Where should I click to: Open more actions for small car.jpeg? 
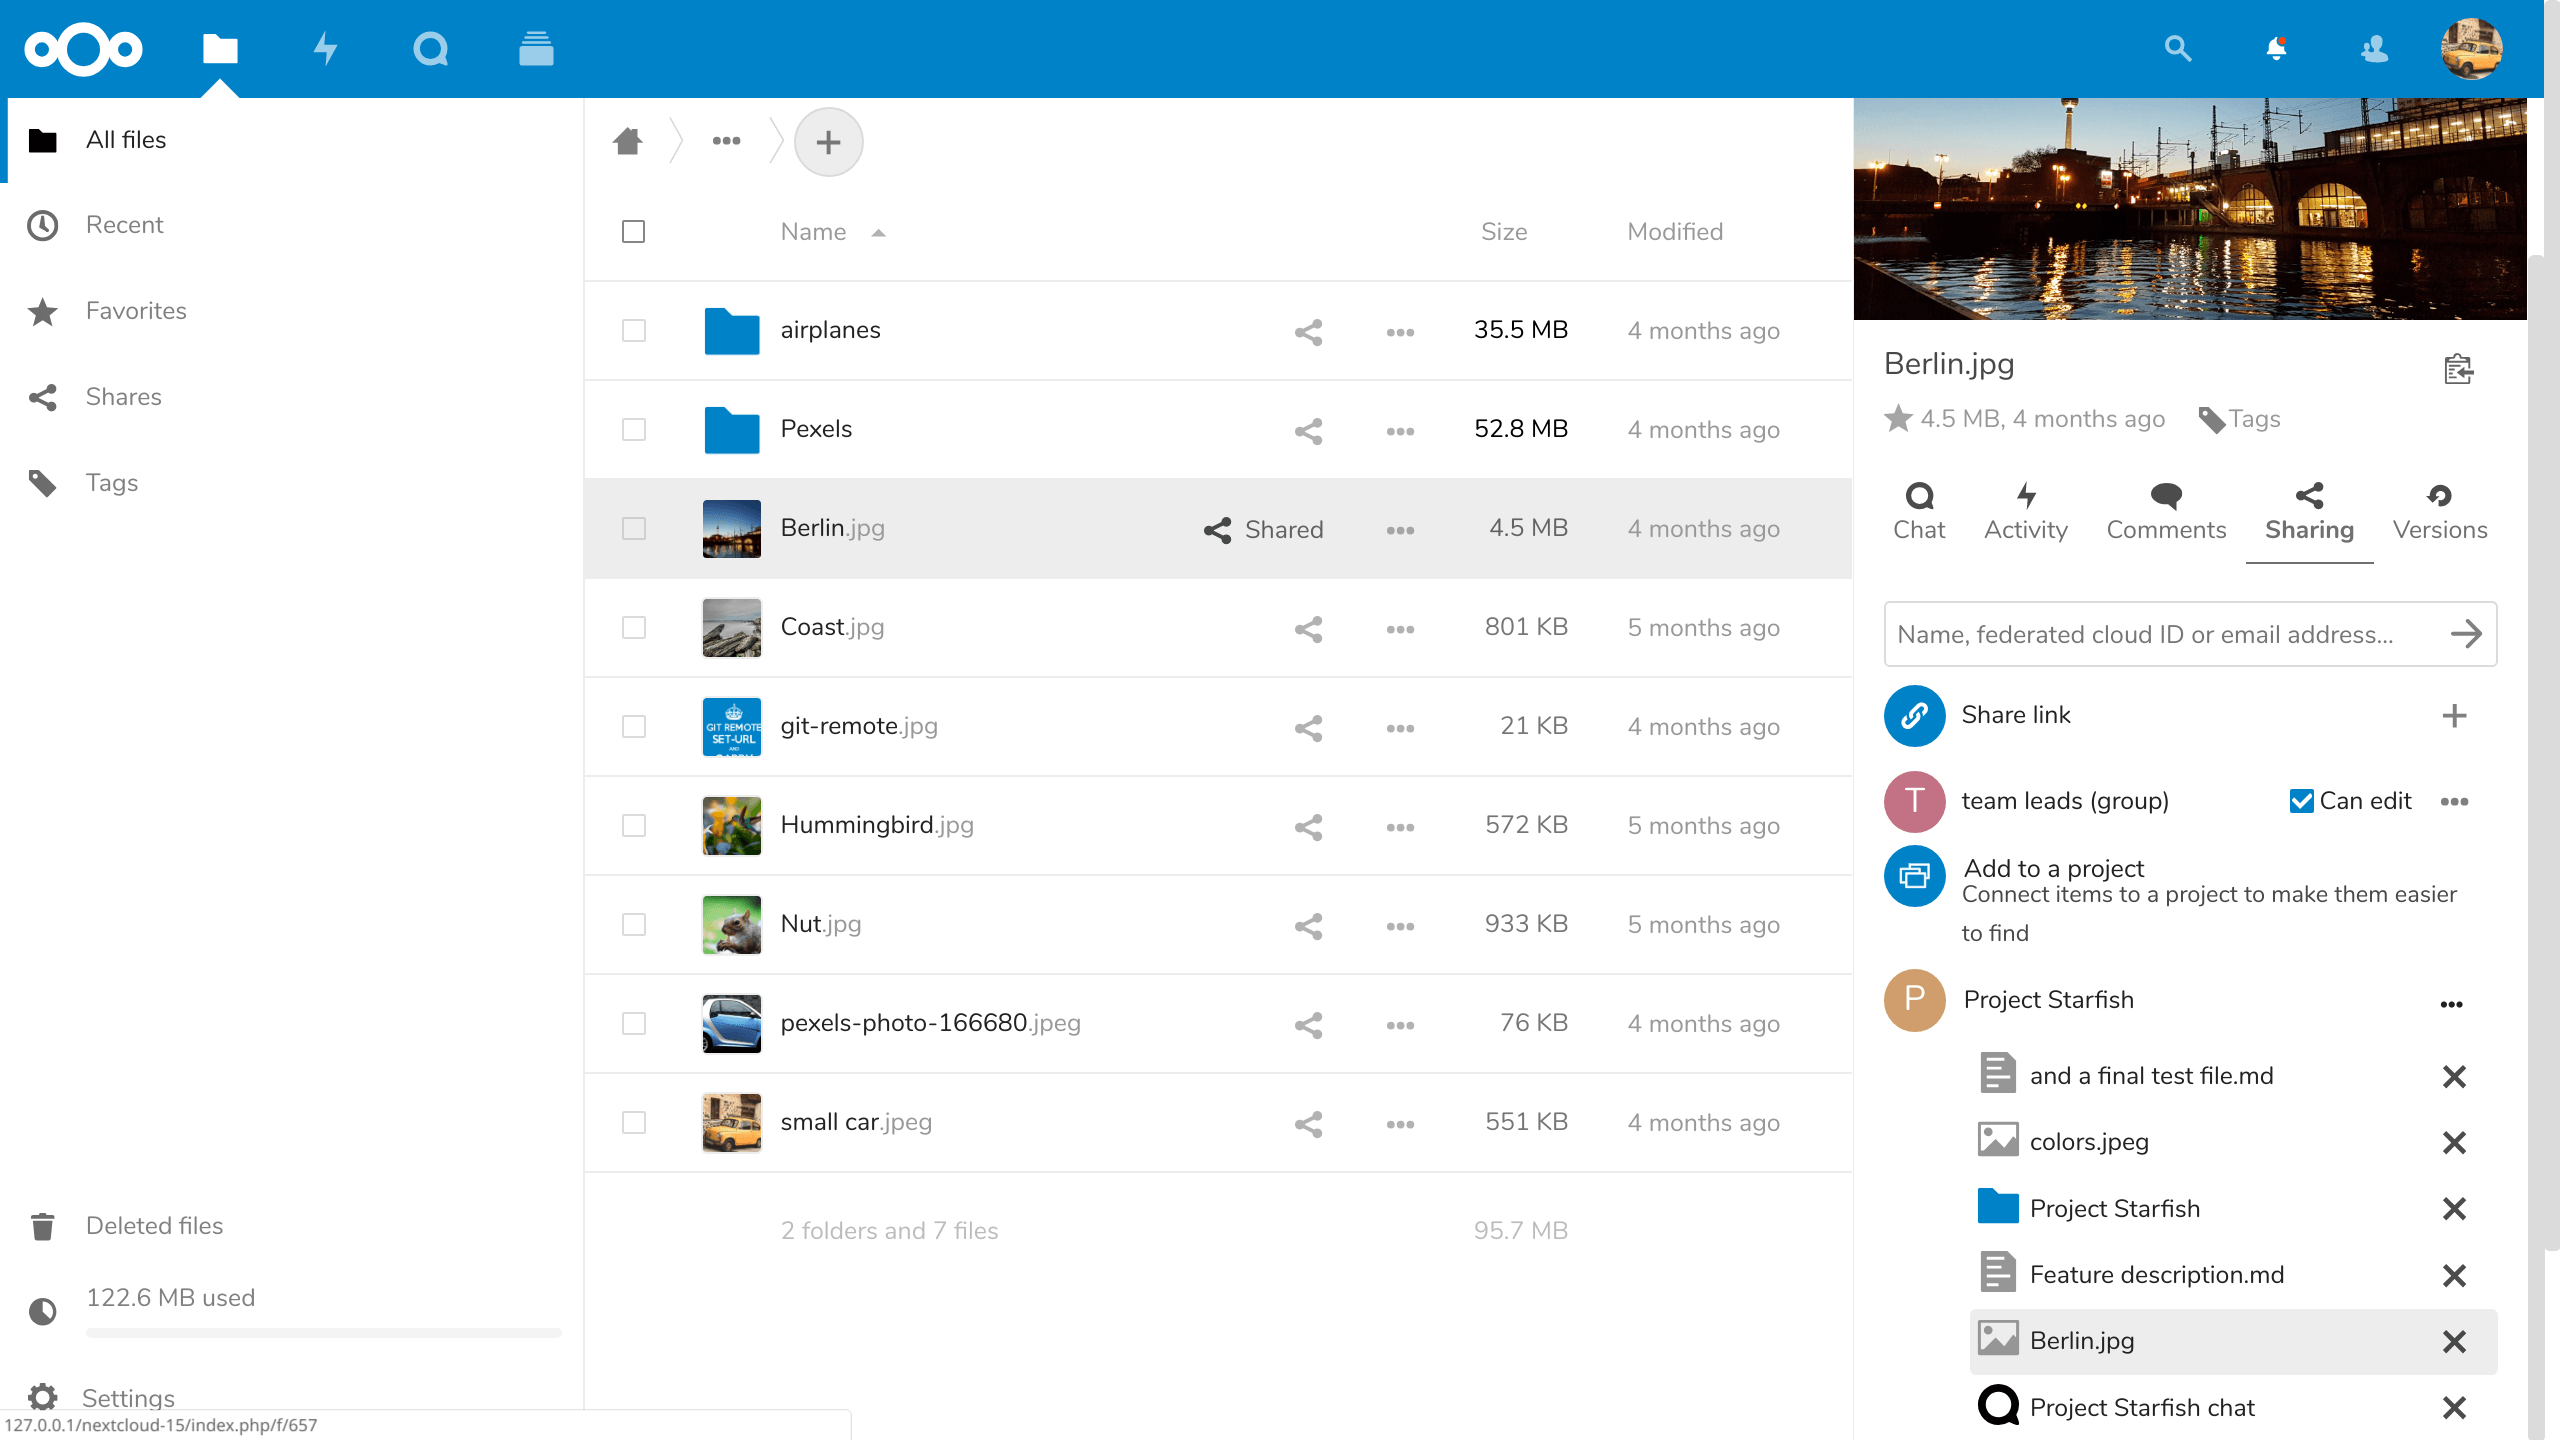(x=1400, y=1124)
